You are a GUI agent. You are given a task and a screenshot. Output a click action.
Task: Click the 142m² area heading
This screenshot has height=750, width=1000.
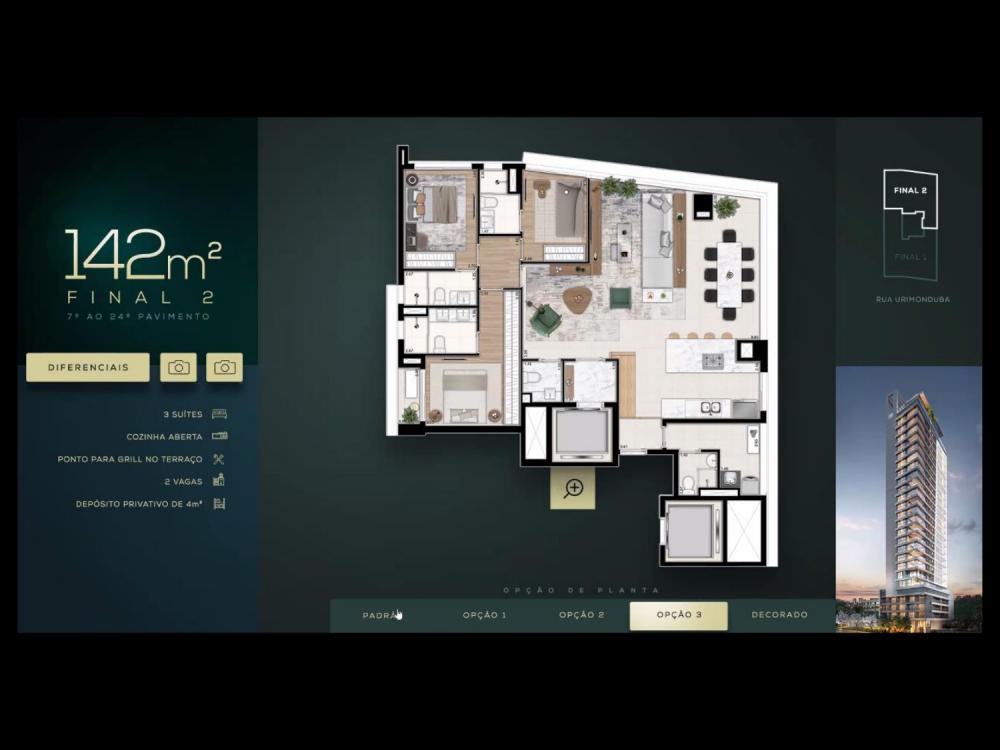(141, 254)
